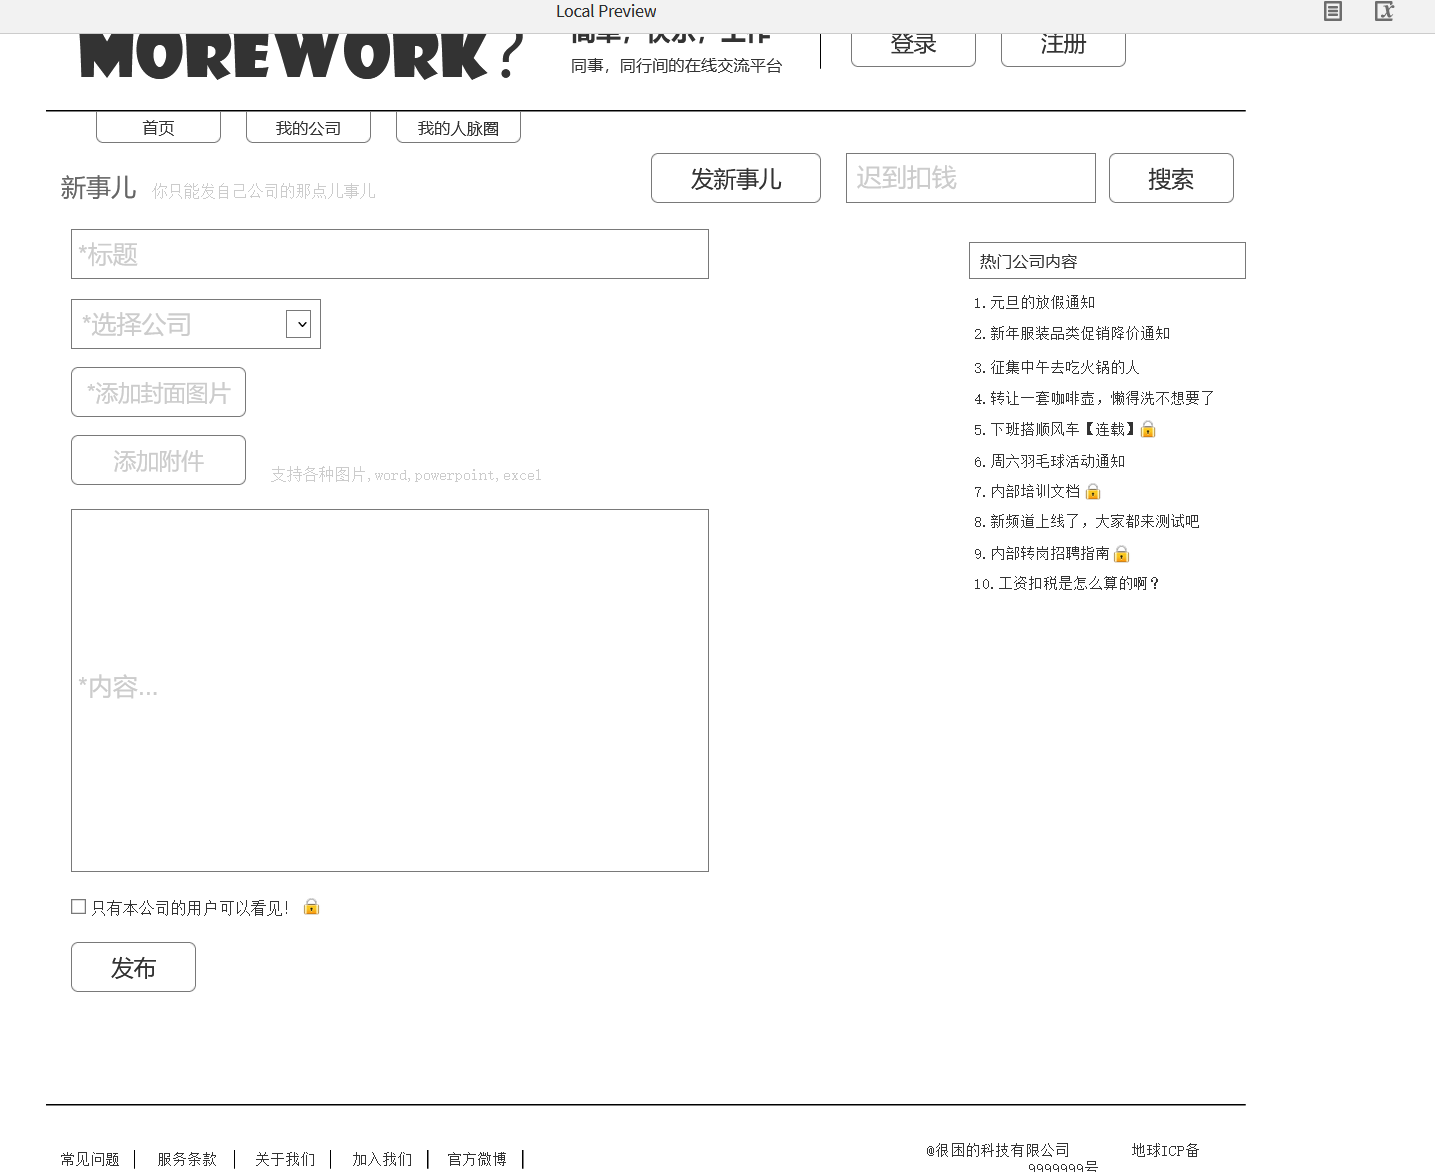This screenshot has width=1435, height=1172.
Task: Click the 常见问题 footer link
Action: [x=90, y=1159]
